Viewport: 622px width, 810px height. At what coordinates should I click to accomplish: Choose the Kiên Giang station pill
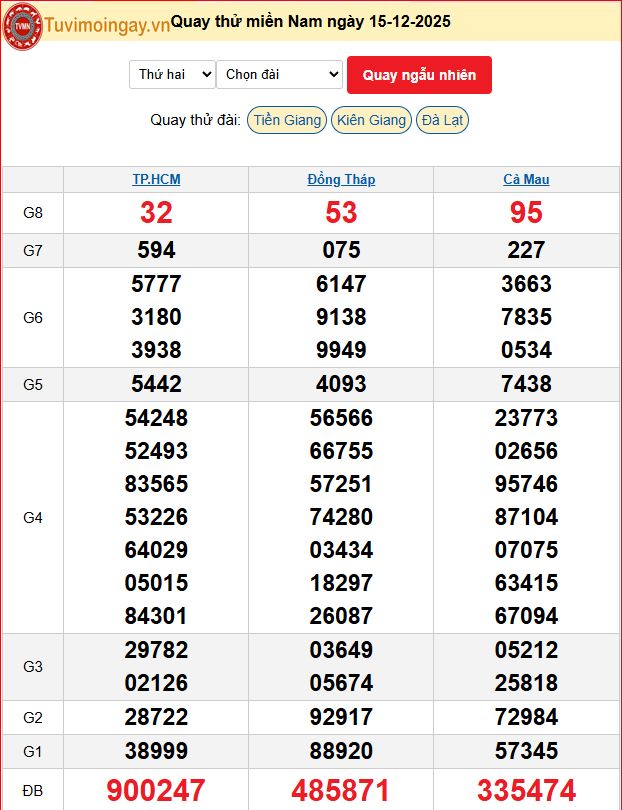tap(371, 120)
